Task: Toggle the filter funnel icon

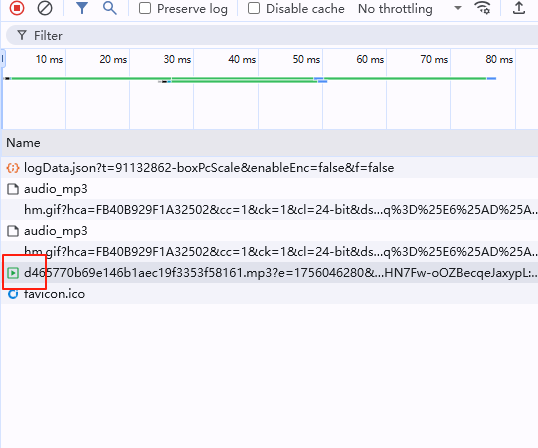Action: click(82, 8)
